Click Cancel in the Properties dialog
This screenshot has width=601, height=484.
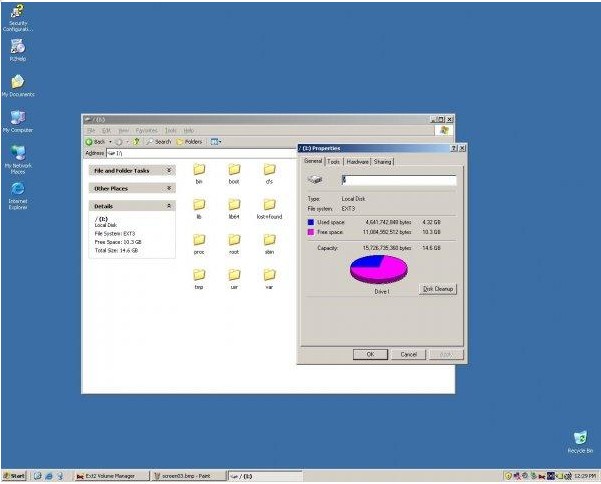(409, 354)
